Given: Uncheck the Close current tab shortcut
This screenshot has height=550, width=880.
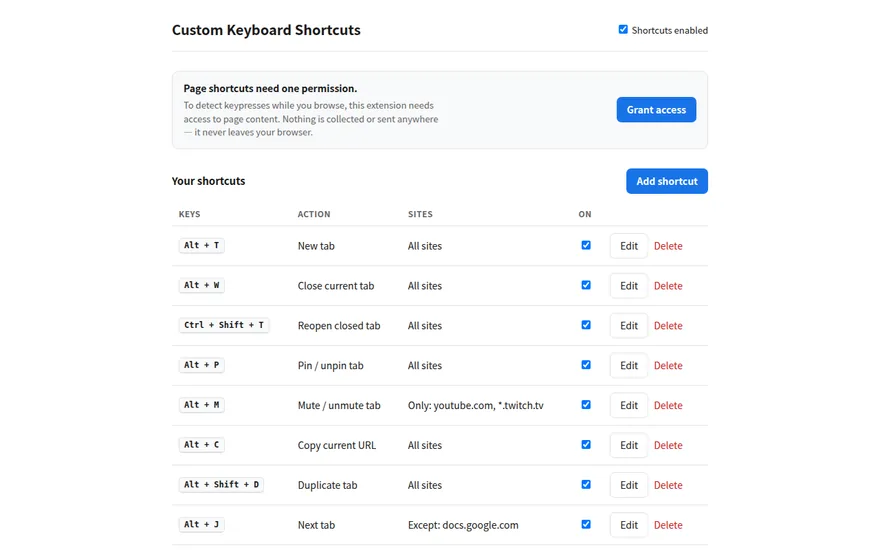Looking at the screenshot, I should [586, 285].
